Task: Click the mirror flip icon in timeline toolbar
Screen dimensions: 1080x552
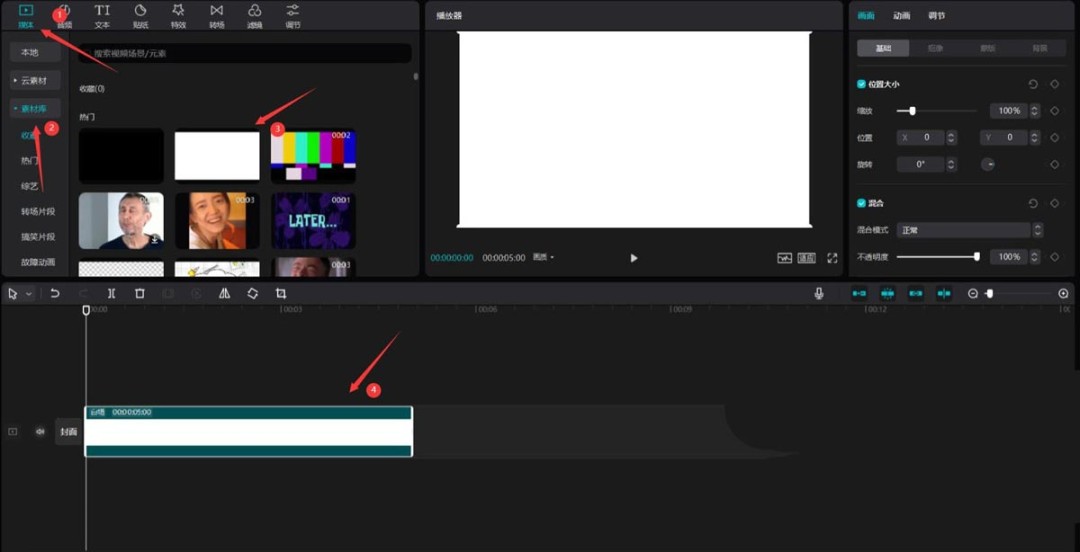Action: (x=224, y=294)
